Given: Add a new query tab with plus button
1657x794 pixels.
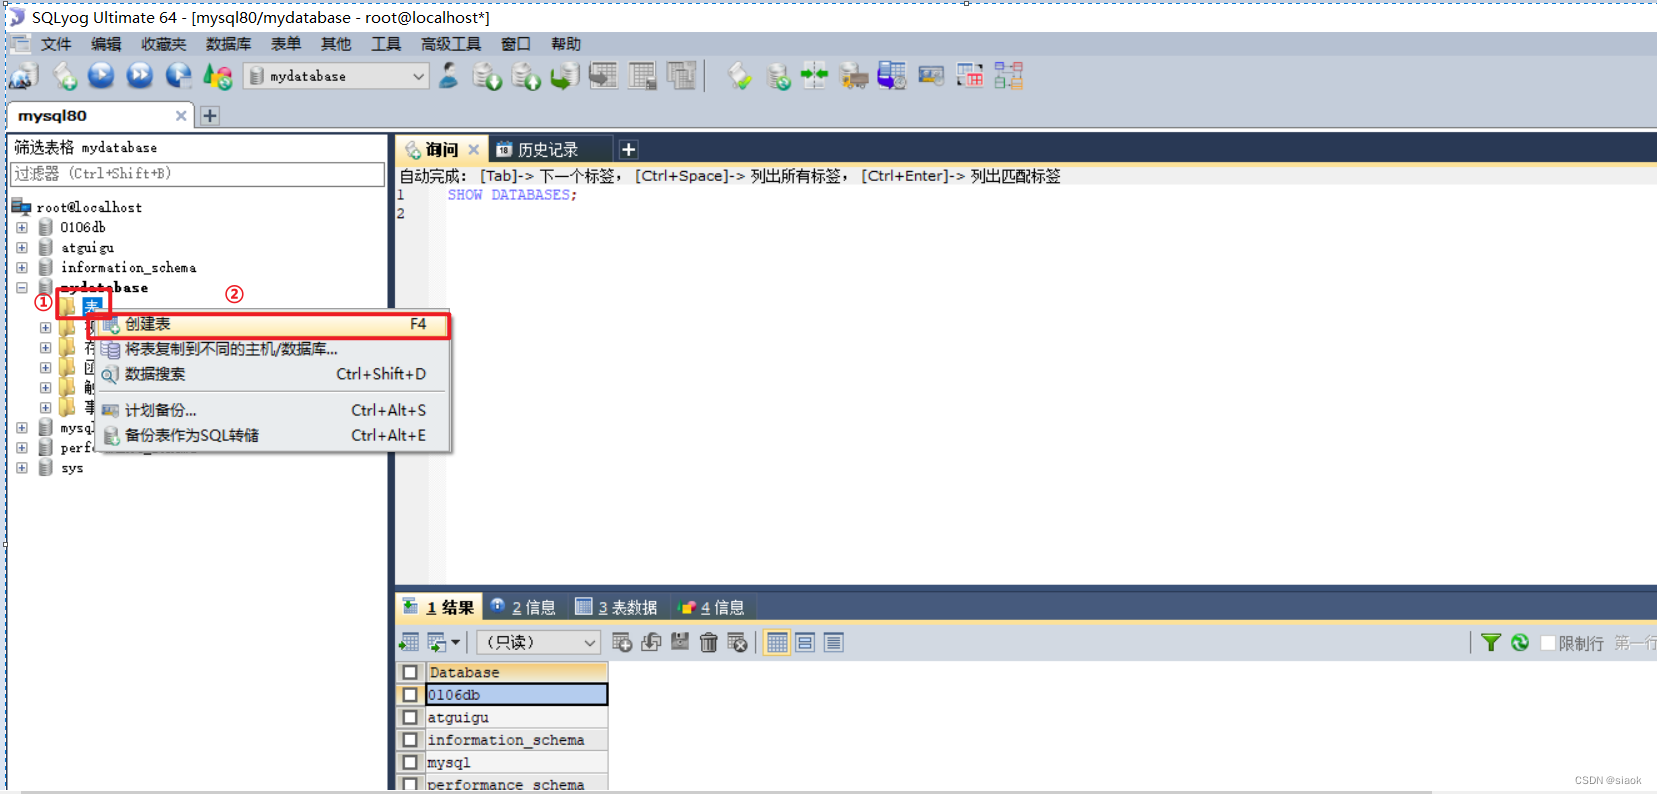Looking at the screenshot, I should coord(628,149).
